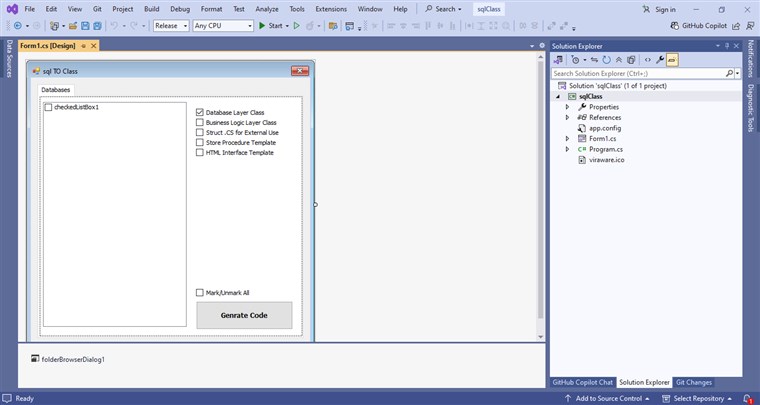Screen dimensions: 760x405
Task: Click the search magnifier in Solution Explorer
Action: (x=729, y=74)
